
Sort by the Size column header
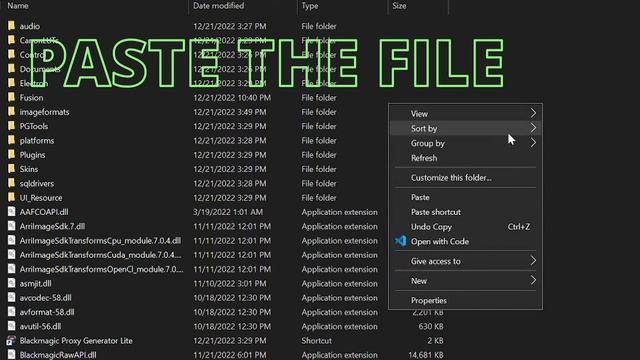399,6
